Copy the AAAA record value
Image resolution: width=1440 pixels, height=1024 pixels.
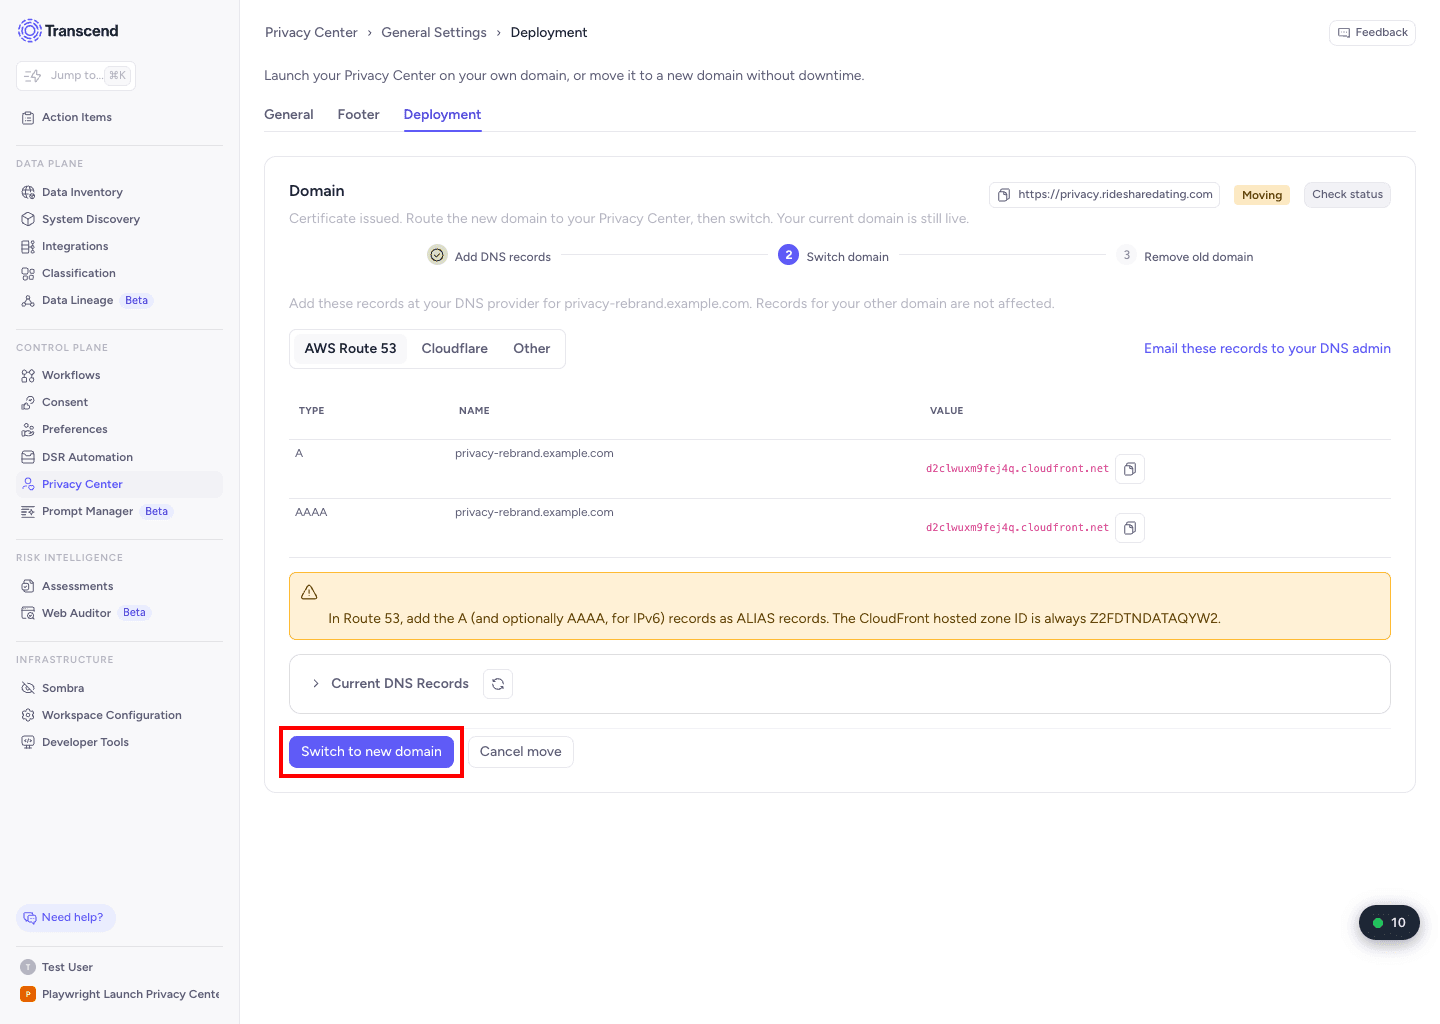pyautogui.click(x=1130, y=528)
